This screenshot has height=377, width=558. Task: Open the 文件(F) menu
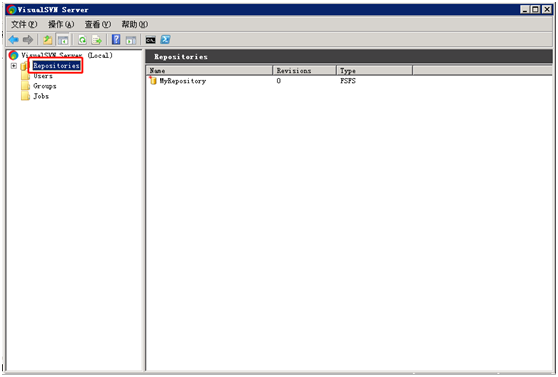coord(24,24)
